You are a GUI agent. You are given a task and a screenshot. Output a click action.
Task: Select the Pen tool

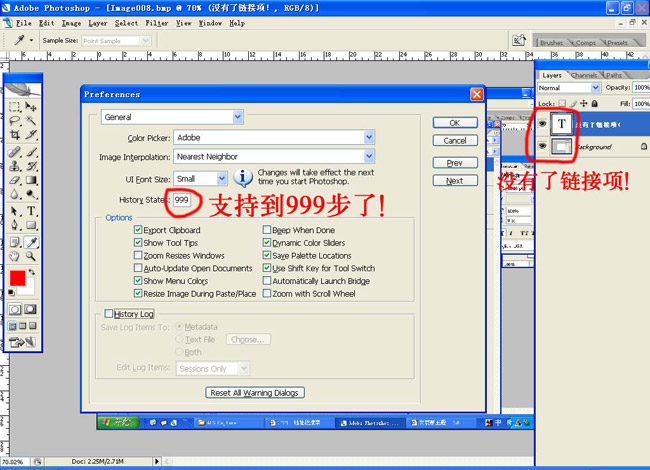(15, 225)
